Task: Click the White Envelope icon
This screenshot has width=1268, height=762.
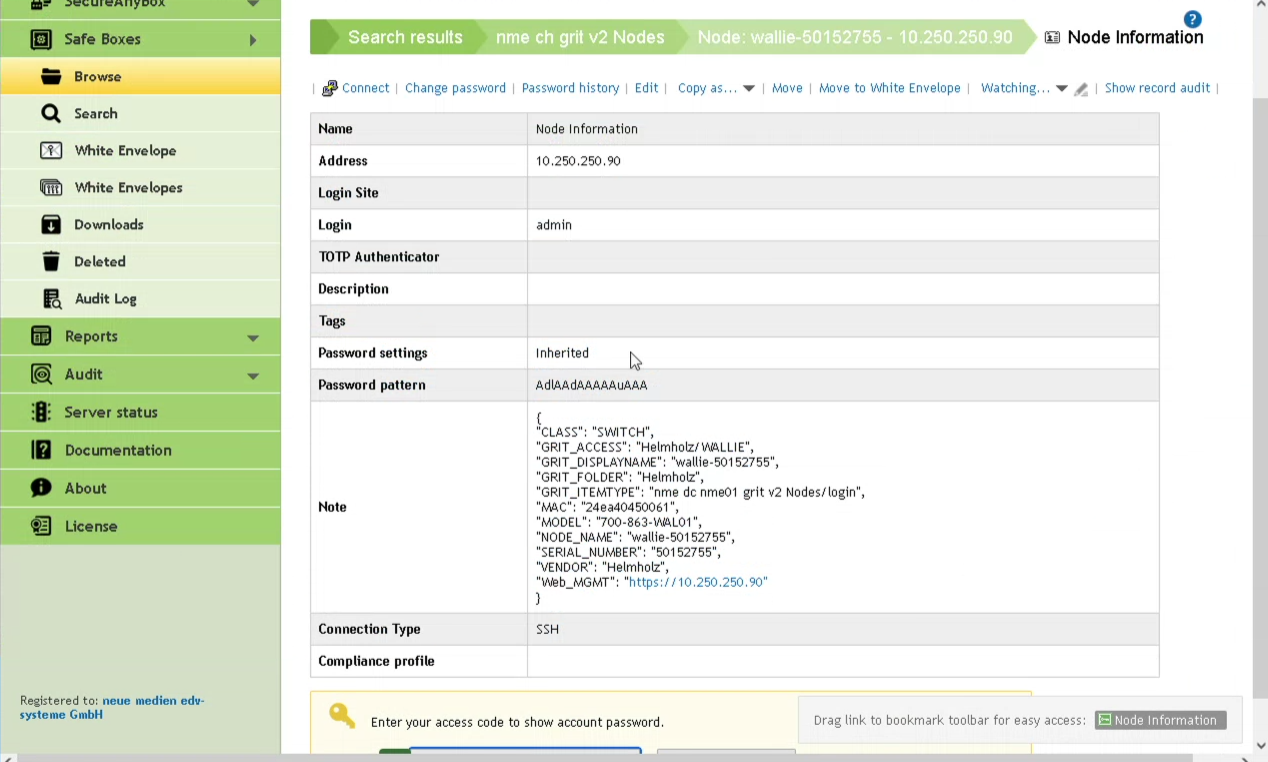Action: coord(51,150)
